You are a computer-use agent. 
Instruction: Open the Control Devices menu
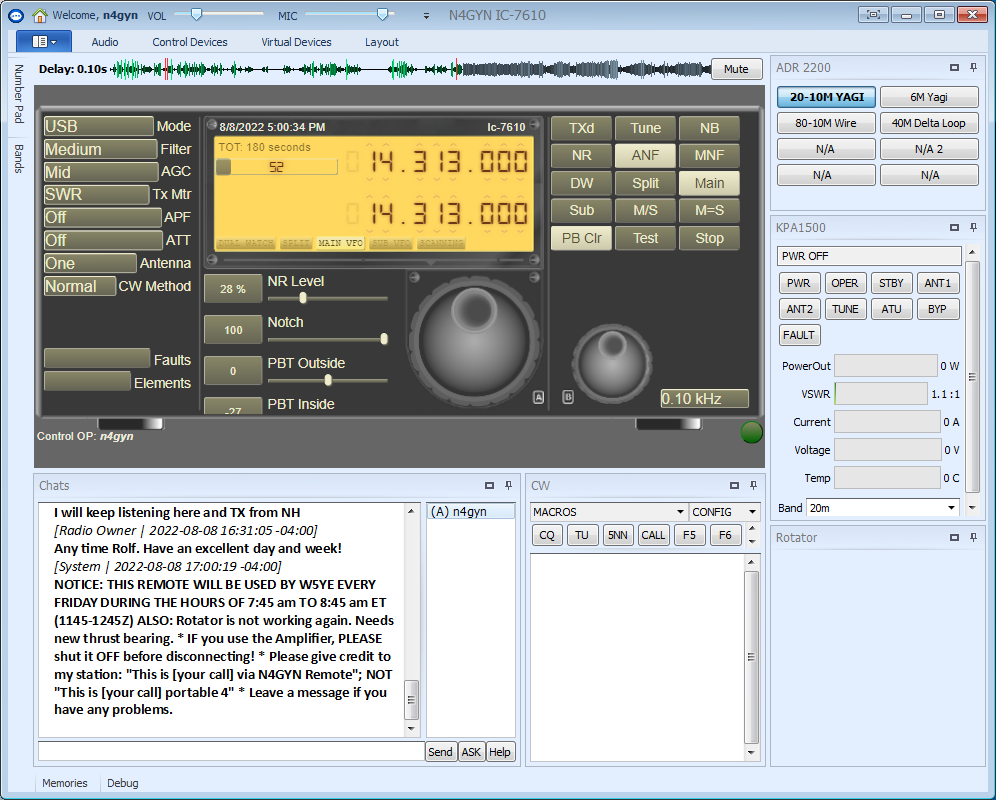(x=190, y=42)
